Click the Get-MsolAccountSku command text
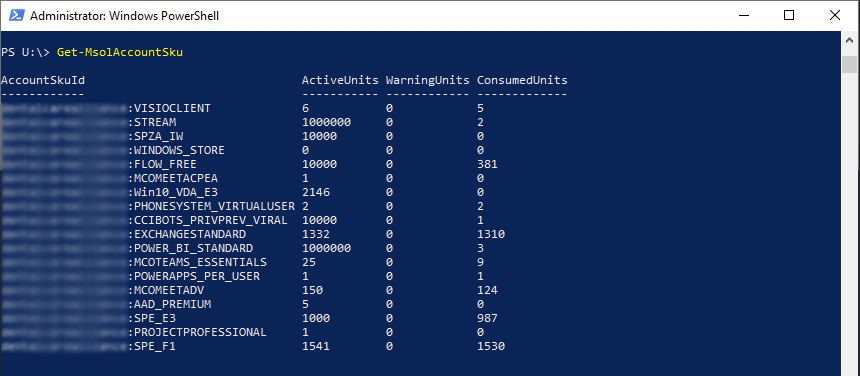 [x=120, y=53]
